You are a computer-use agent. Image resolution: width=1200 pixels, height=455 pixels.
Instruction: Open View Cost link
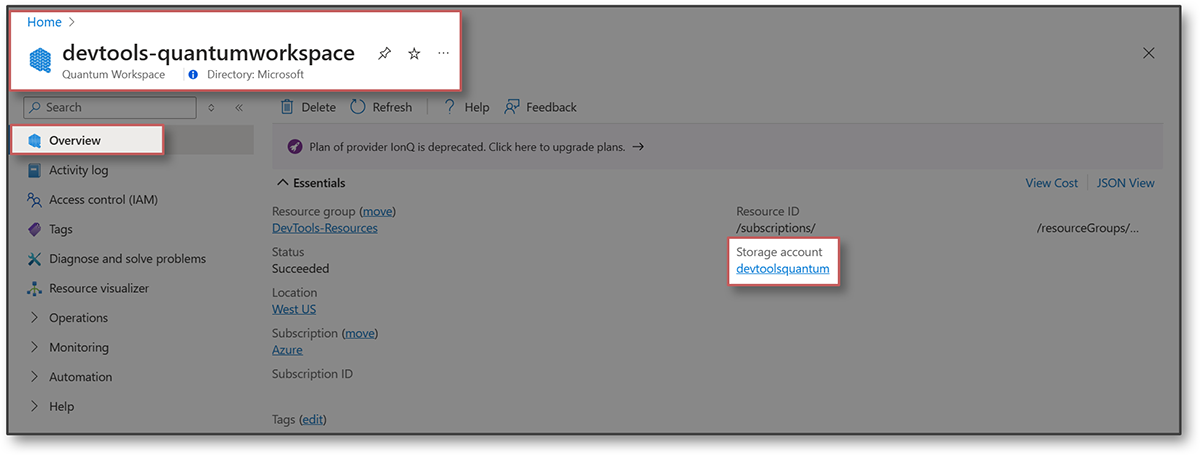(1052, 183)
